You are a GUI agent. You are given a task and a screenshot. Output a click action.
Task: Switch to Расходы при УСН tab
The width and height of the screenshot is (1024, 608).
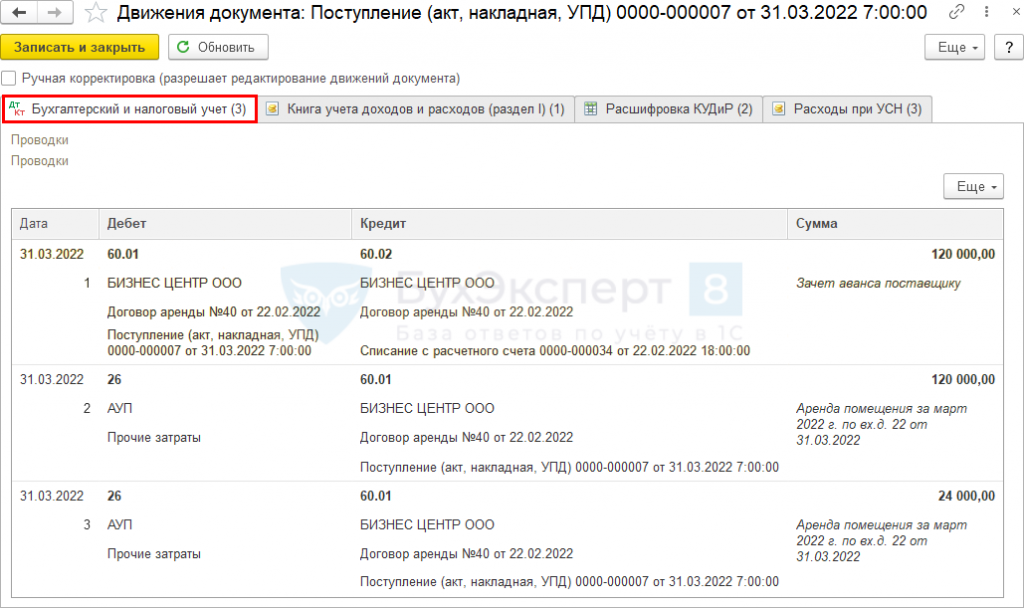(x=847, y=109)
